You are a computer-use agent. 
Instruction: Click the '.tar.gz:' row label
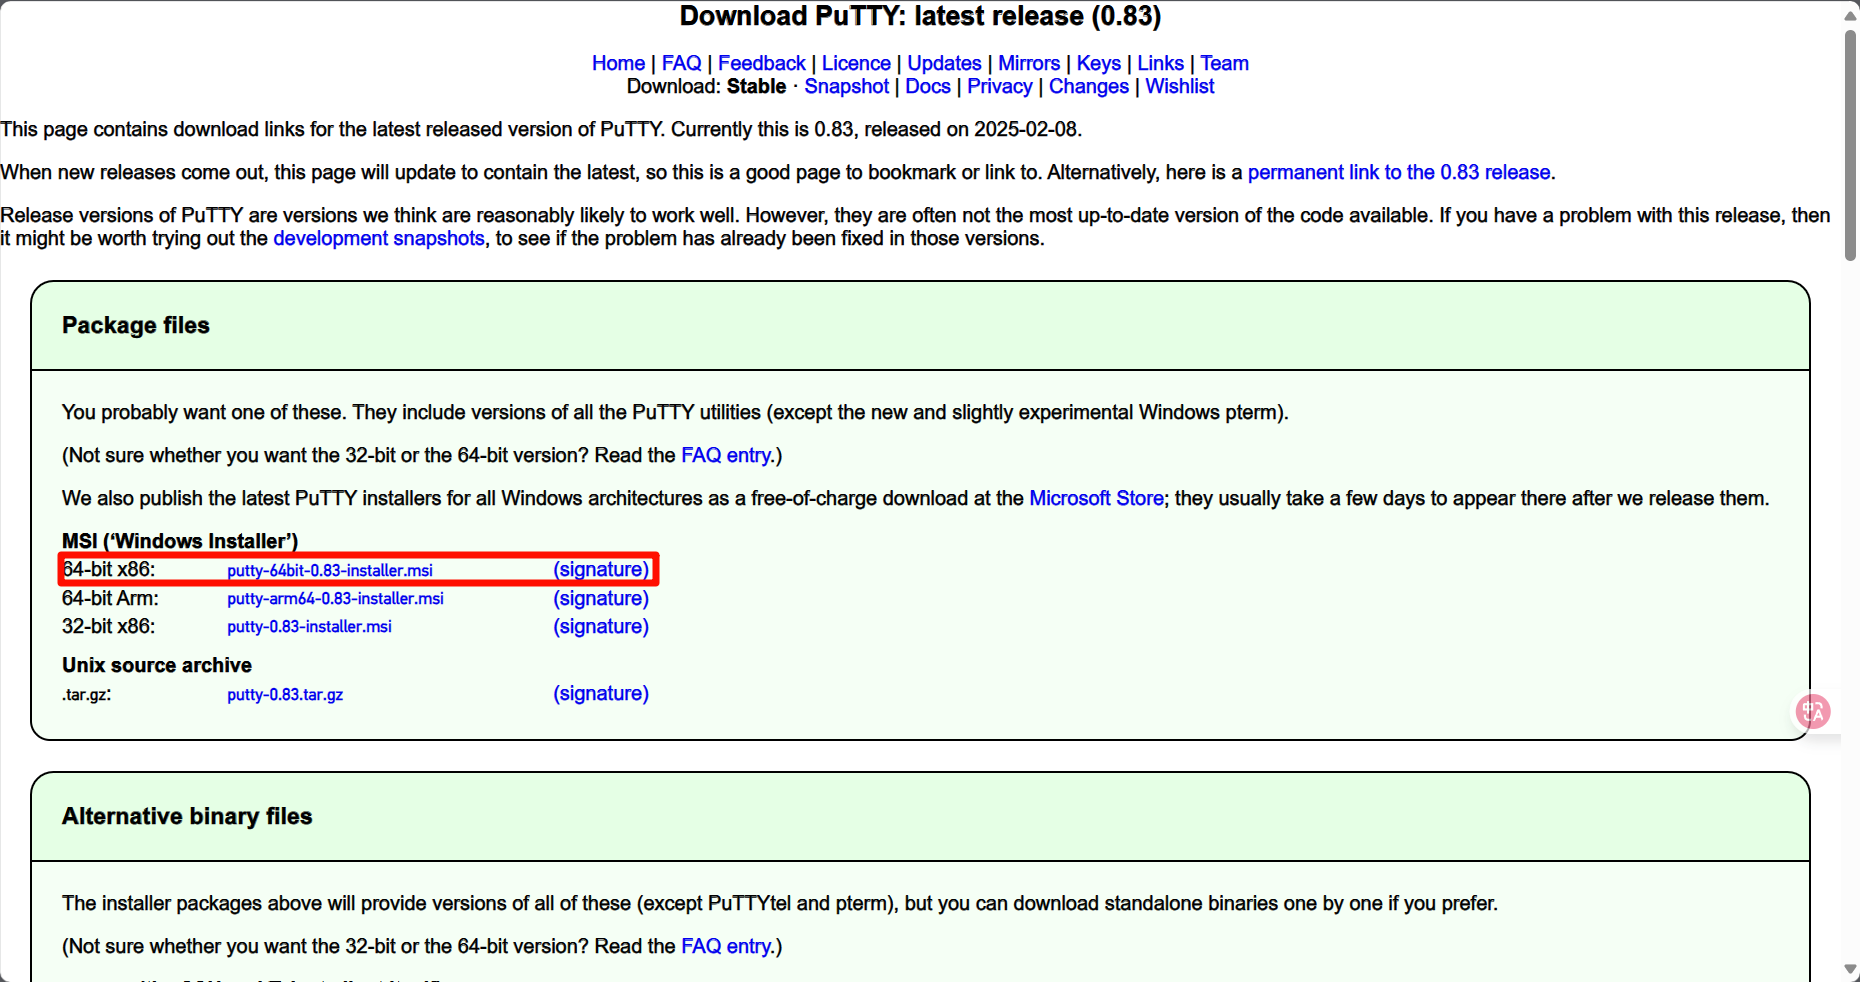coord(87,694)
